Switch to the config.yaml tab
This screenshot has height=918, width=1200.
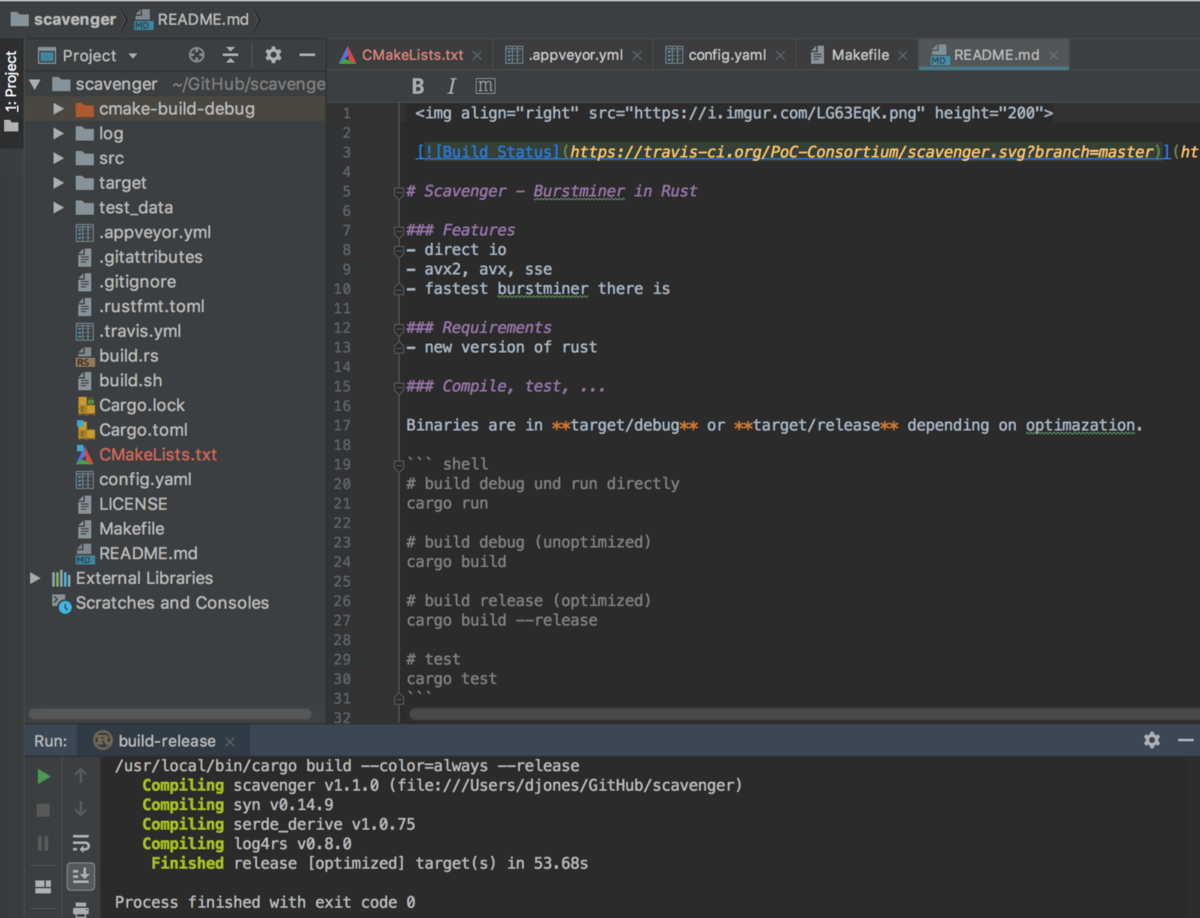click(725, 55)
